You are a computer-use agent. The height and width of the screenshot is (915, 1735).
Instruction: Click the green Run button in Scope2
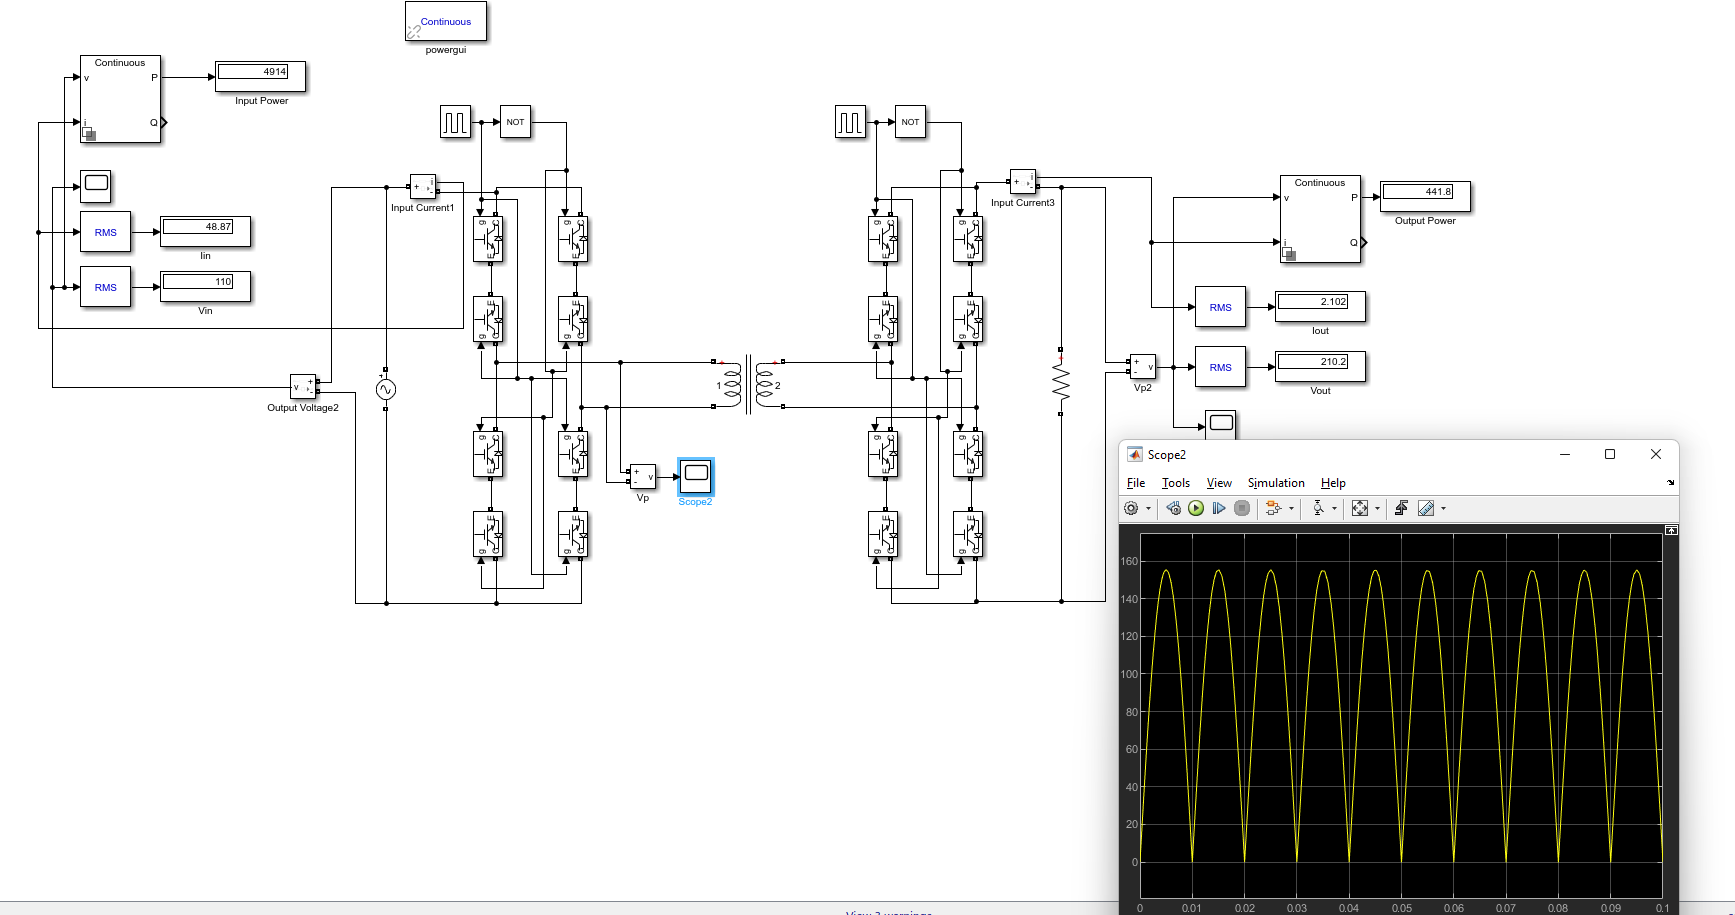pyautogui.click(x=1196, y=508)
